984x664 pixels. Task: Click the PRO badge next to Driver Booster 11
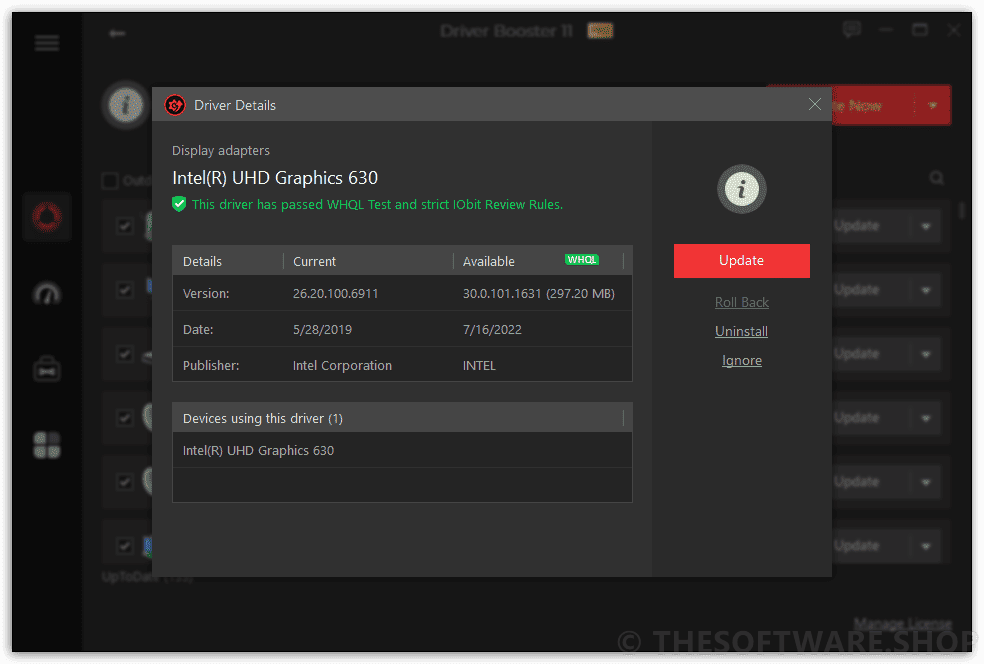coord(600,31)
